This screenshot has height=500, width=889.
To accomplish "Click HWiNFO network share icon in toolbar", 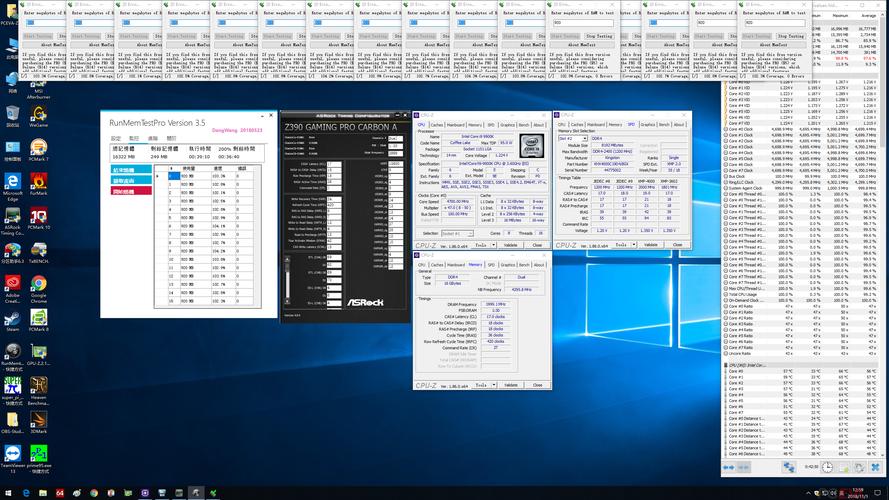I will pyautogui.click(x=789, y=467).
